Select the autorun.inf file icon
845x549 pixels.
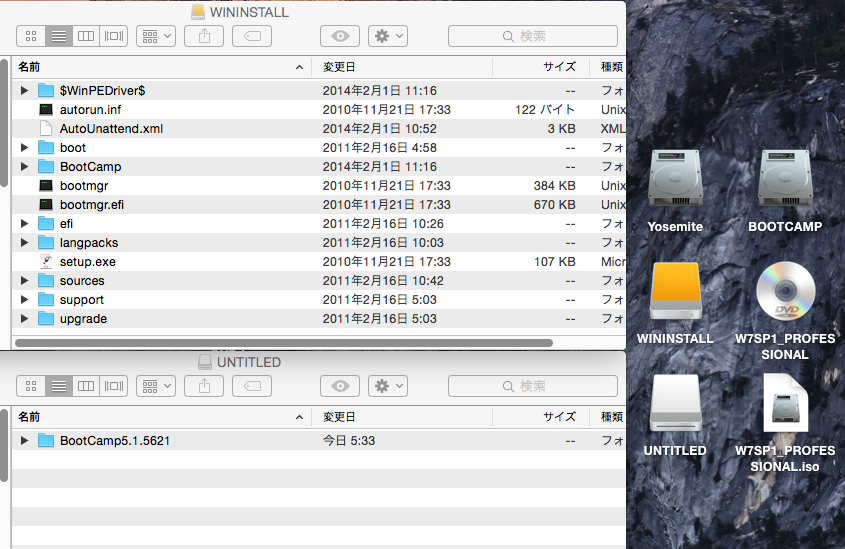coord(46,109)
